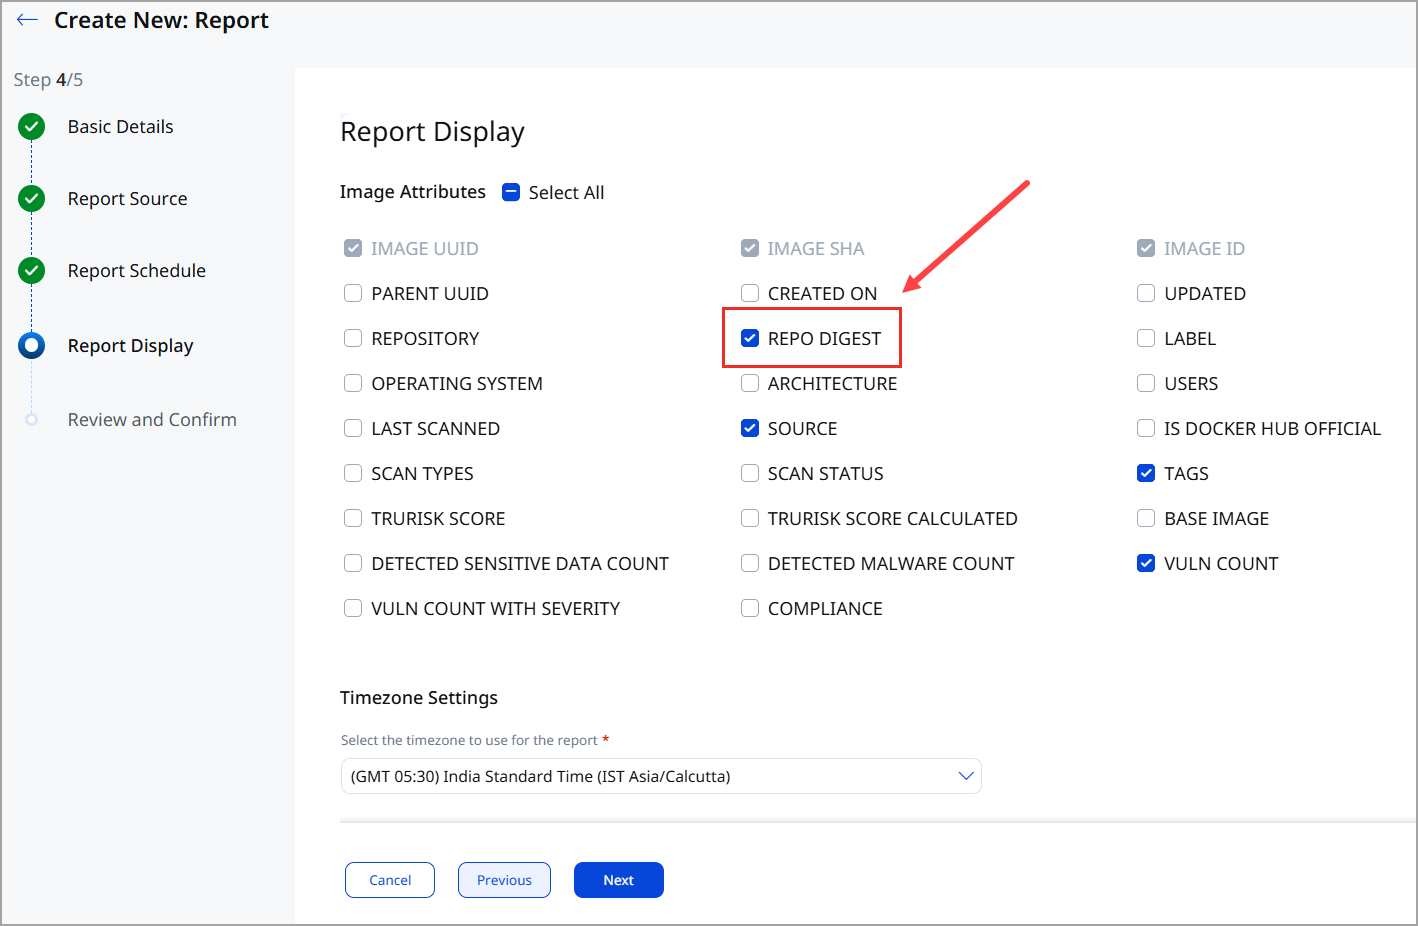Go to Basic Details step

tap(121, 127)
